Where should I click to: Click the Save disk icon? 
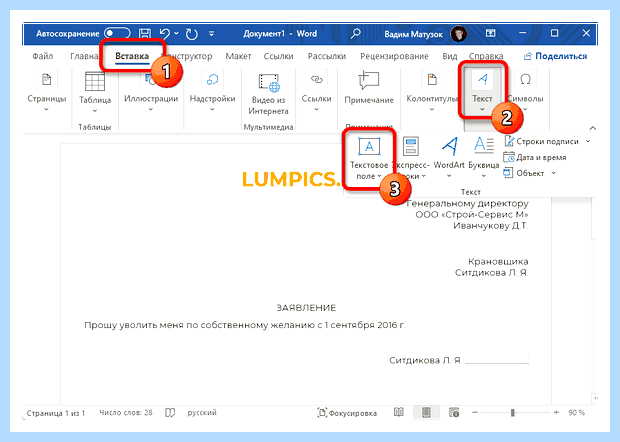pos(145,34)
